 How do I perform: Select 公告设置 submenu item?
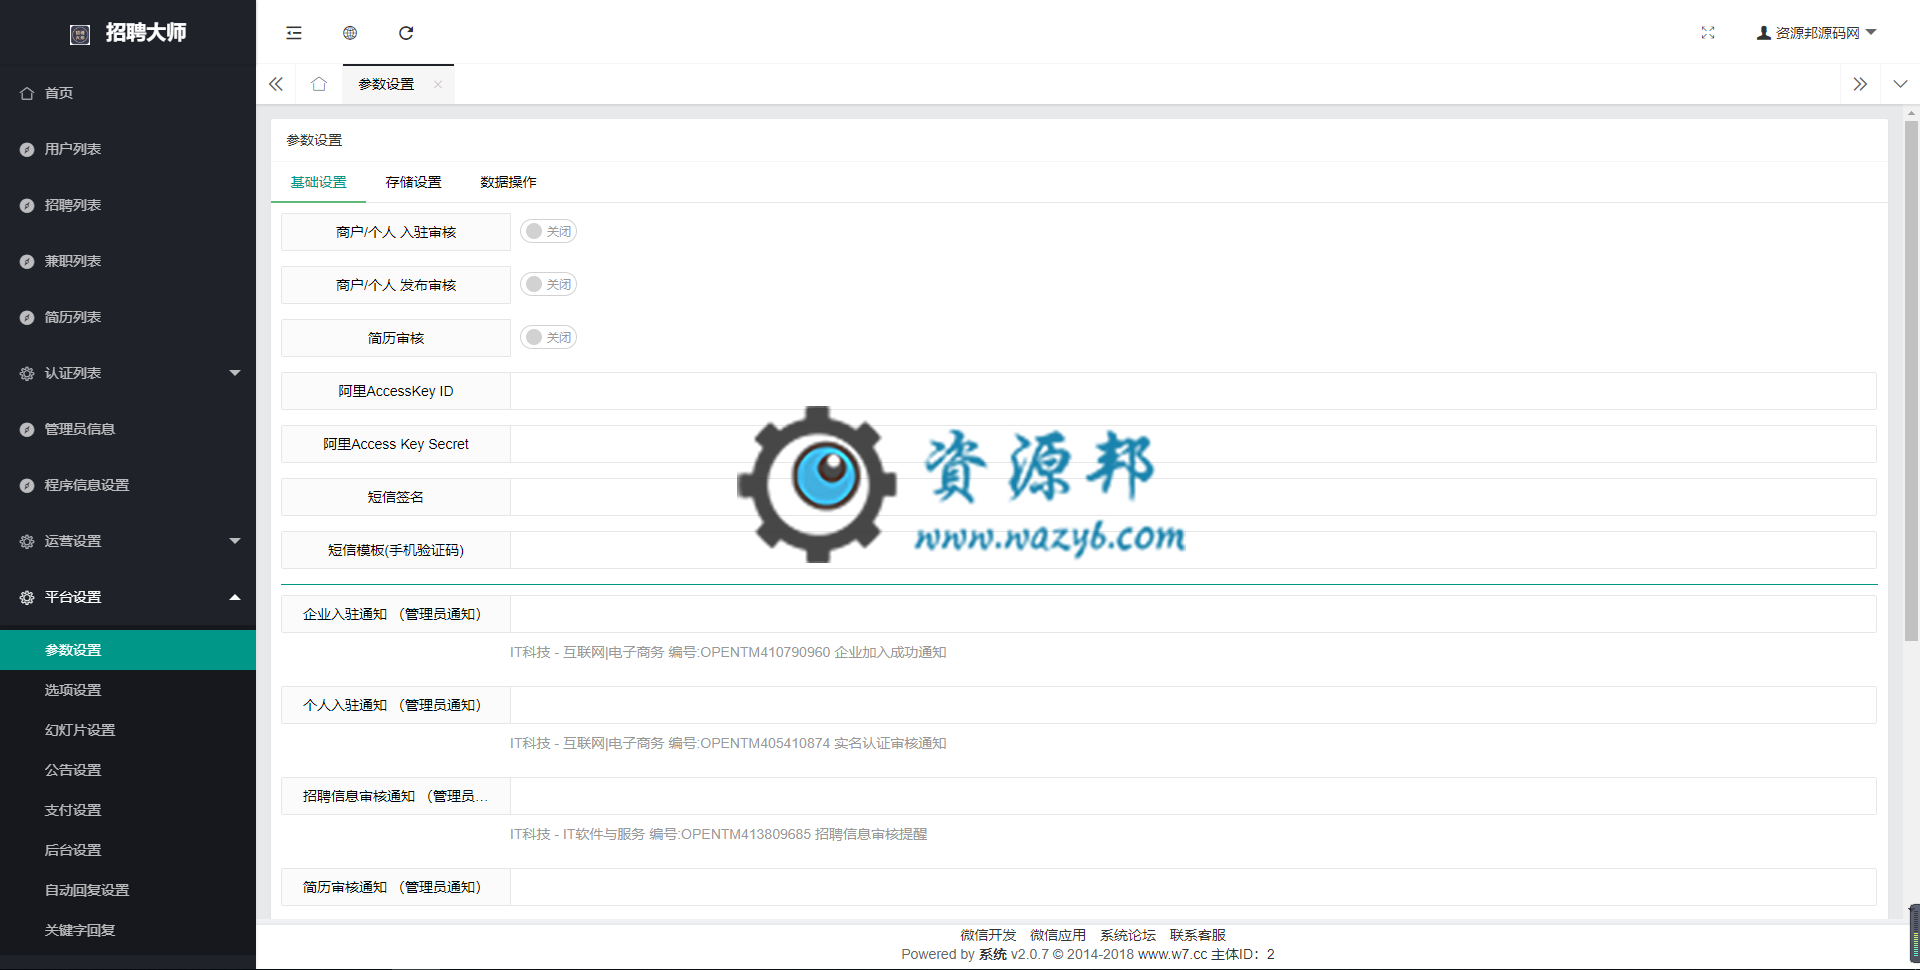(128, 770)
